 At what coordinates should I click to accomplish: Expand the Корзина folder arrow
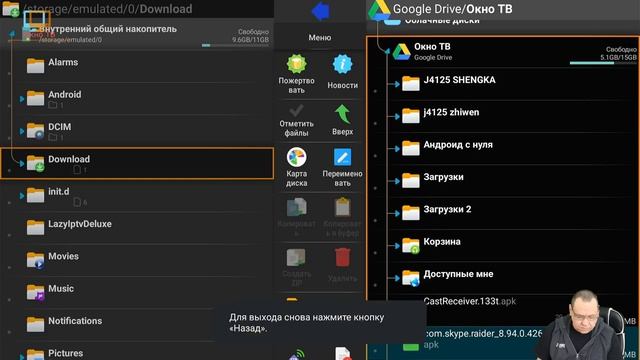(x=397, y=246)
